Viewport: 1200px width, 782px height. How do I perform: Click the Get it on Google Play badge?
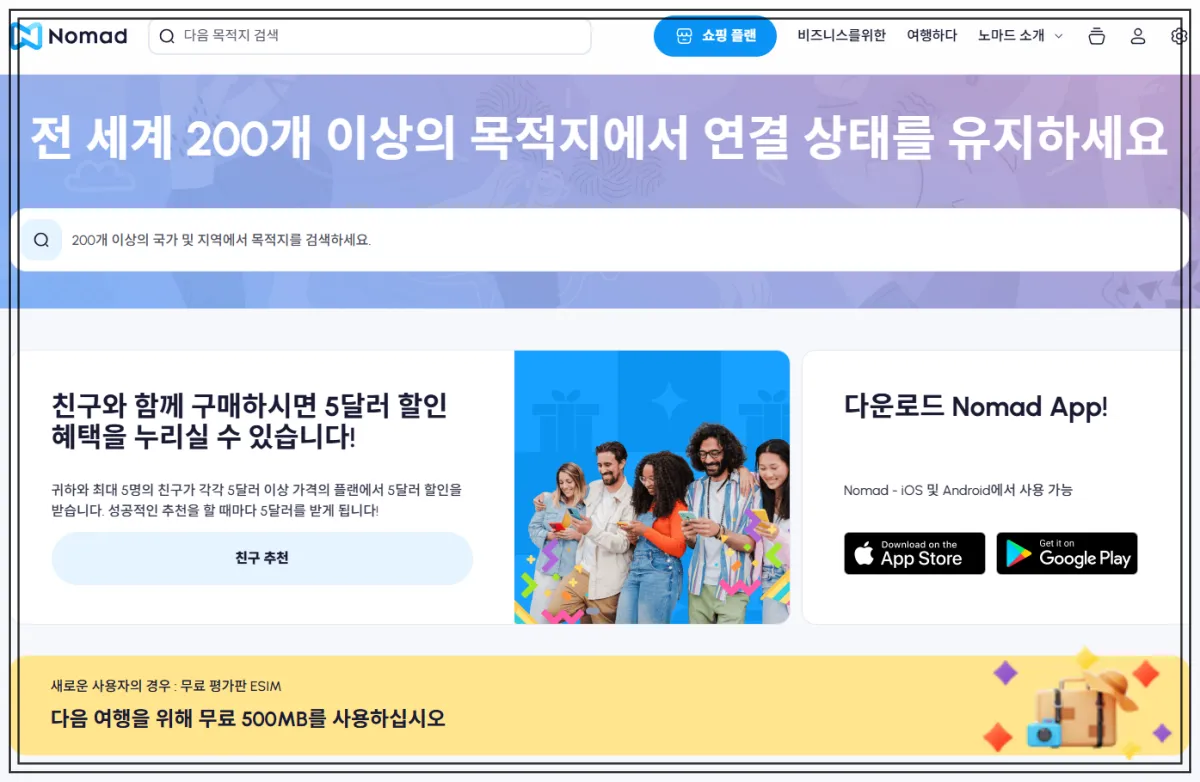tap(1067, 553)
